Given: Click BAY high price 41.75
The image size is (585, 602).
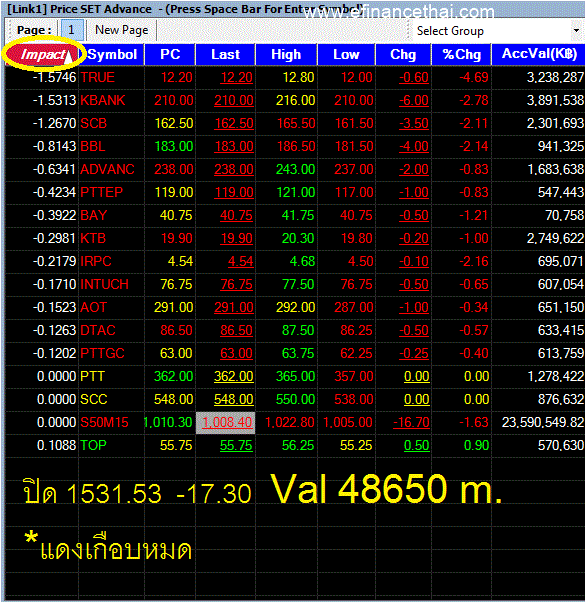Looking at the screenshot, I should click(298, 215).
